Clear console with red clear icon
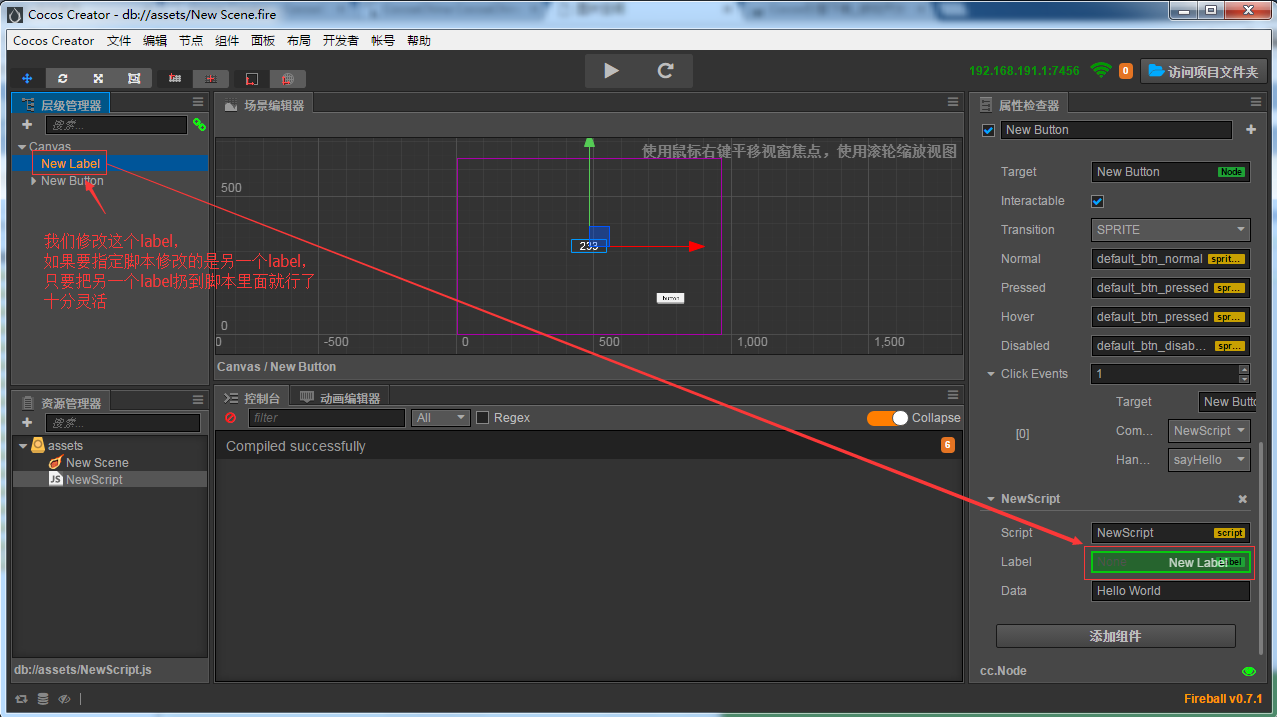Image resolution: width=1277 pixels, height=717 pixels. (x=231, y=418)
